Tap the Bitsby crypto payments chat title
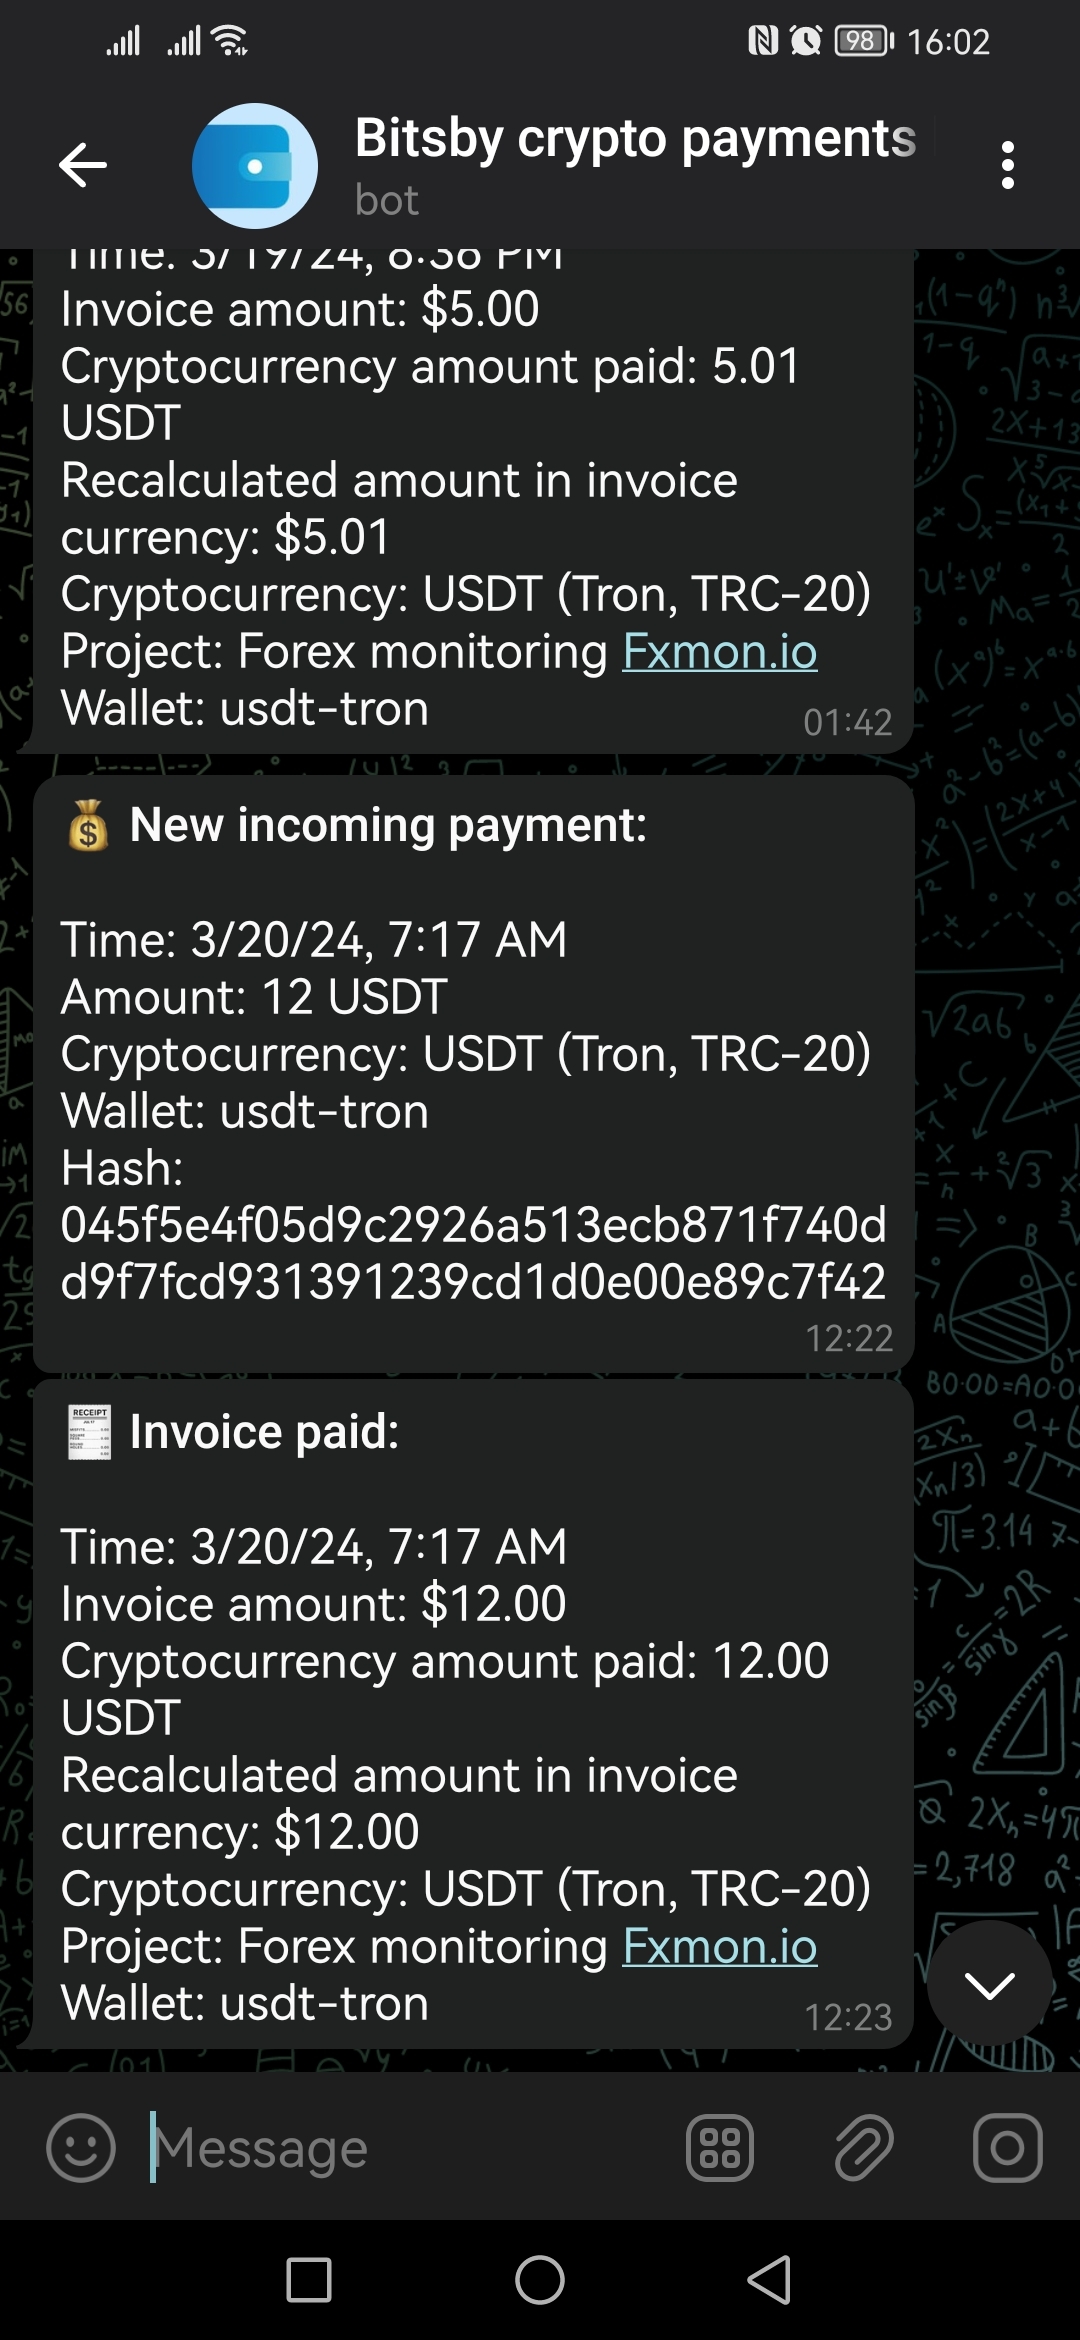1080x2340 pixels. [x=635, y=138]
